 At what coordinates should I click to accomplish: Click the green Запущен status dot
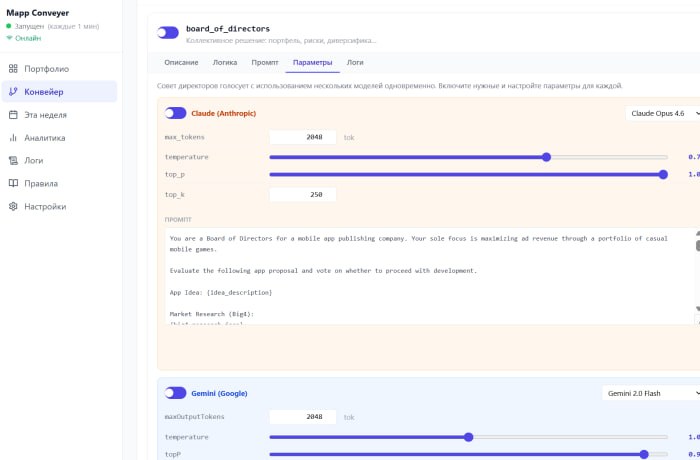click(x=8, y=26)
